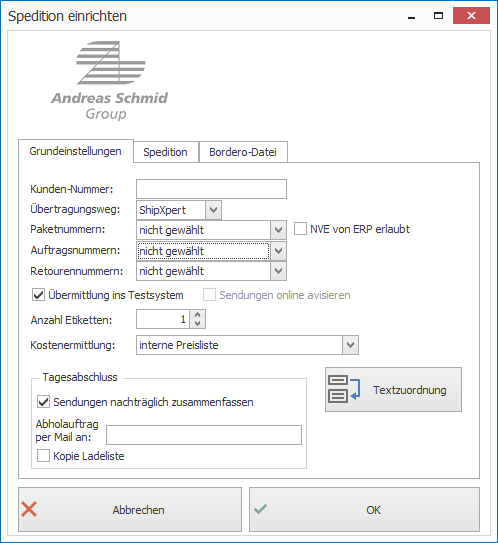Click the Andreas Schmid Group logo

(109, 81)
